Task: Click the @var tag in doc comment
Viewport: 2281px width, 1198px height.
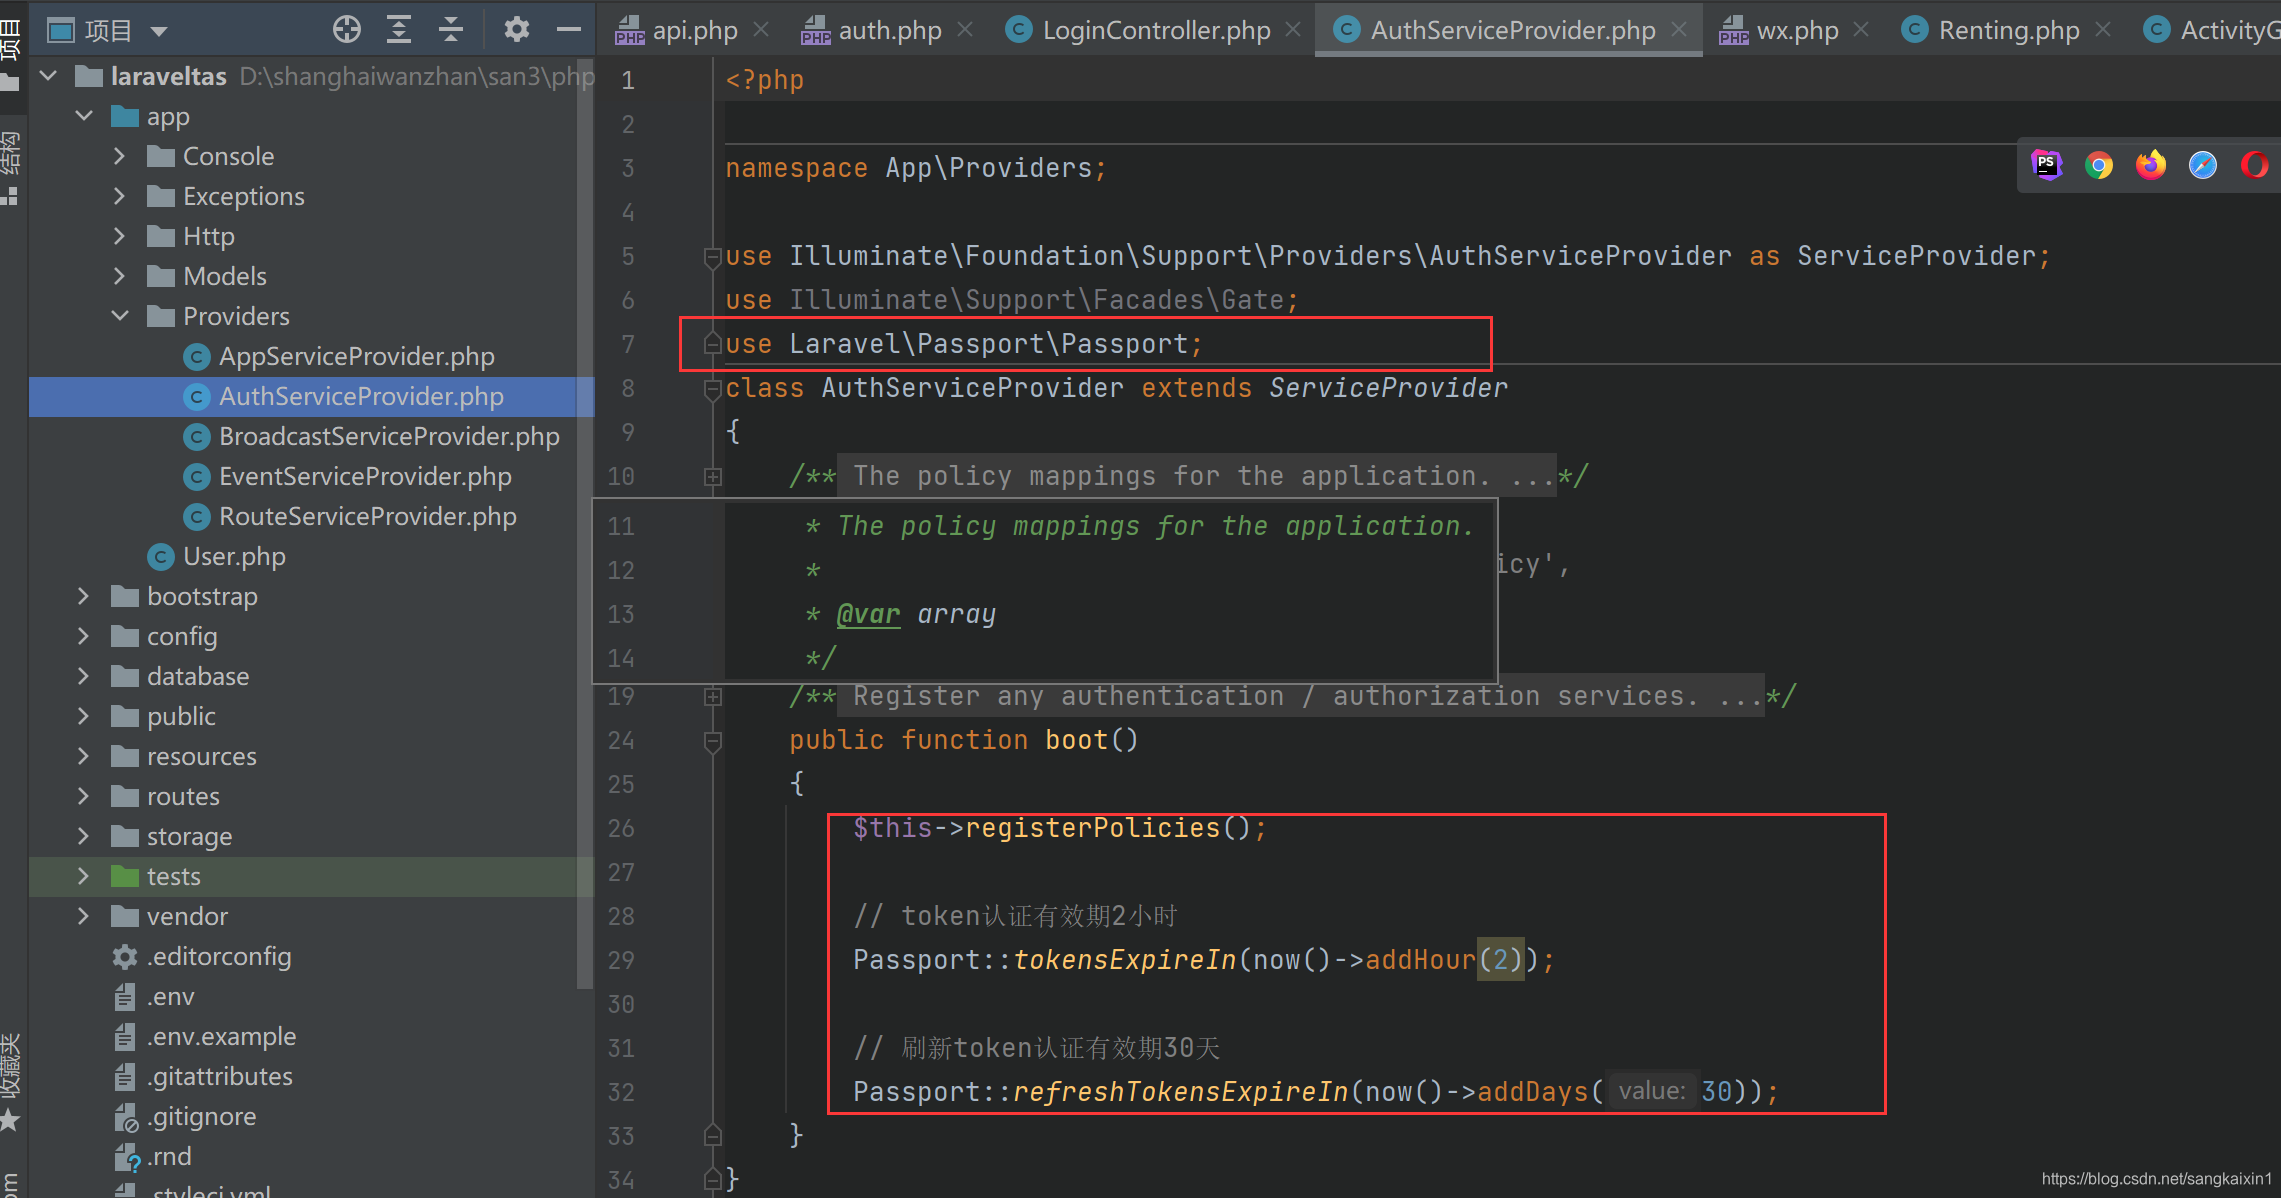Action: [868, 614]
